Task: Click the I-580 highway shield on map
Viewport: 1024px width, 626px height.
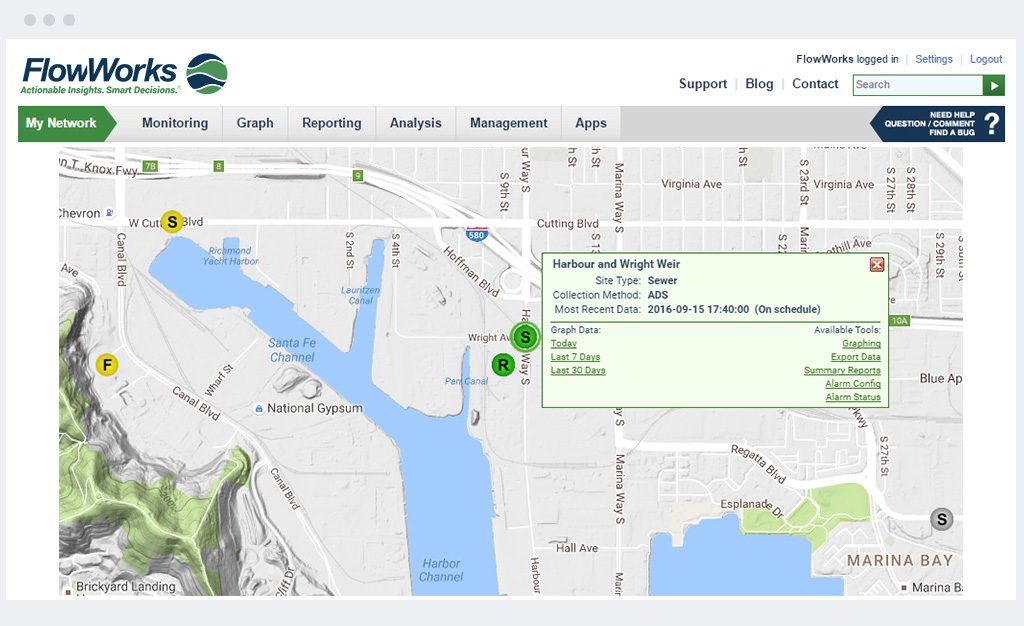Action: pos(477,234)
